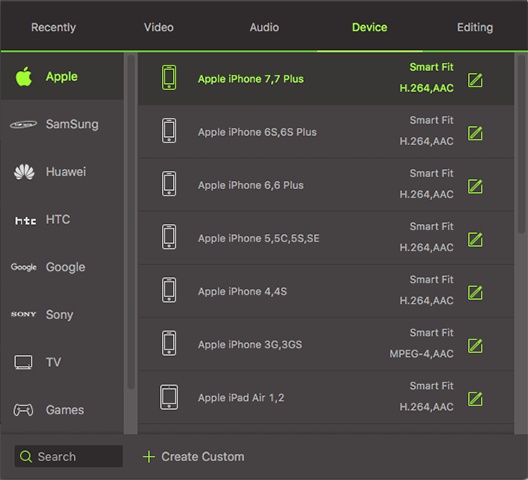The height and width of the screenshot is (480, 528).
Task: Open the Audio tab
Action: 264,27
